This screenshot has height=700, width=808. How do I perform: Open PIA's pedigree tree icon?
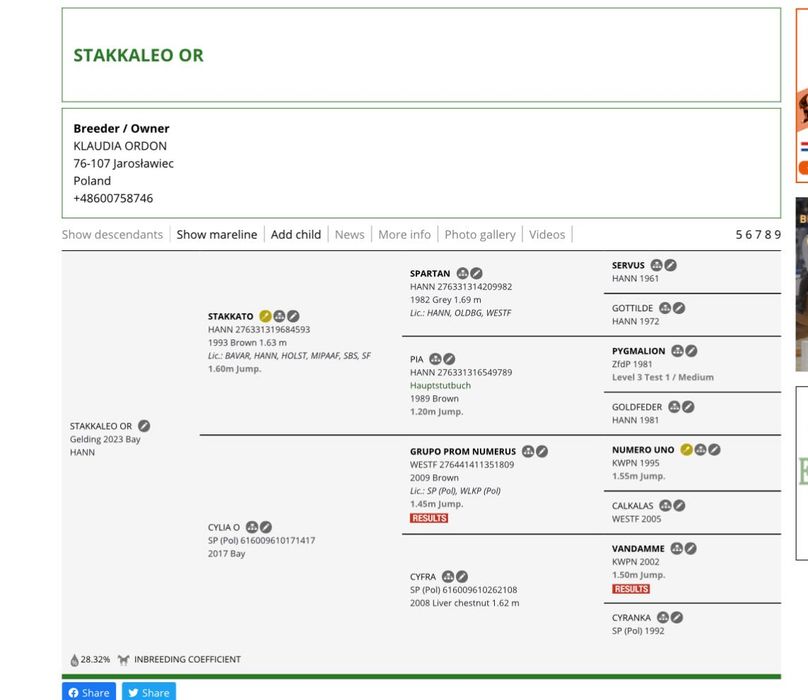(435, 359)
